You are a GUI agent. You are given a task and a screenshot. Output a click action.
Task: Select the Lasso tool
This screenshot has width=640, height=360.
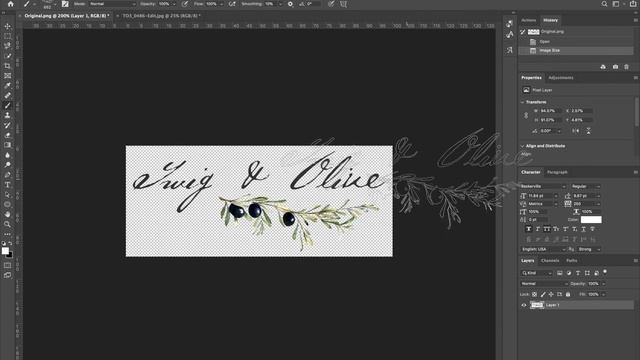point(7,46)
